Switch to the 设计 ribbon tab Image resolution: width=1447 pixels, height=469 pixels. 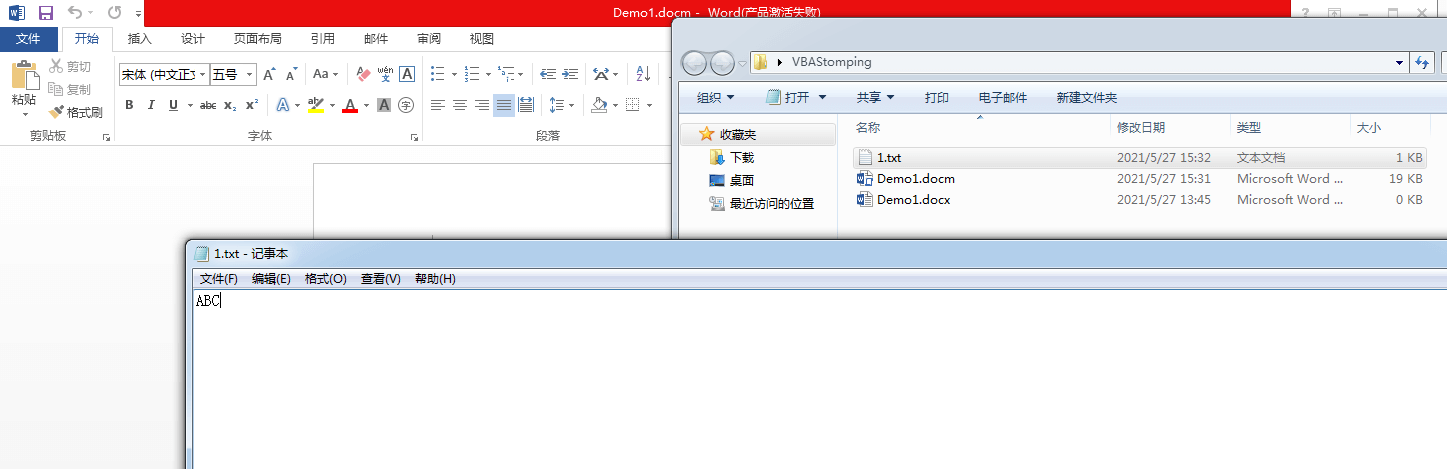pyautogui.click(x=193, y=39)
